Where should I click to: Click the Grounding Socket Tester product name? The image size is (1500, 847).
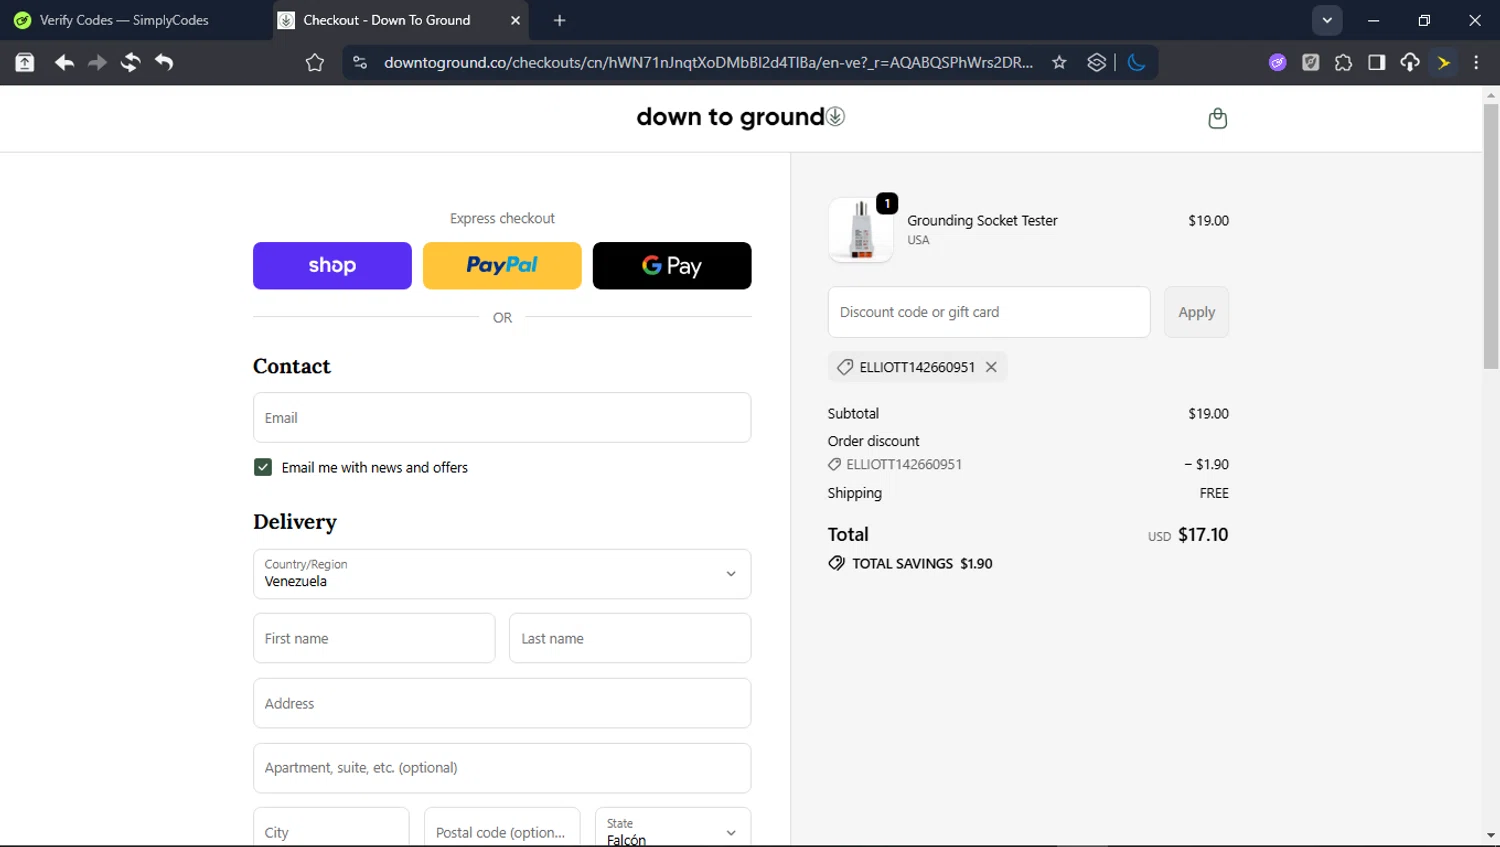pos(982,220)
